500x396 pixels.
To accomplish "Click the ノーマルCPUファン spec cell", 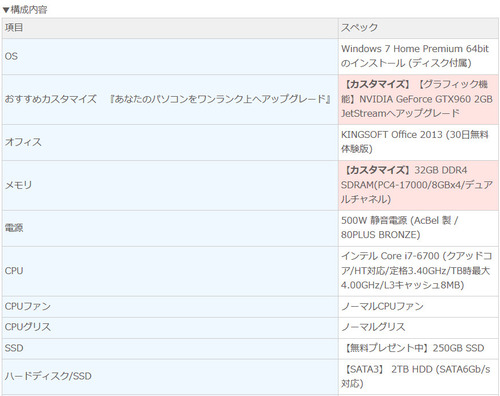I will 418,307.
